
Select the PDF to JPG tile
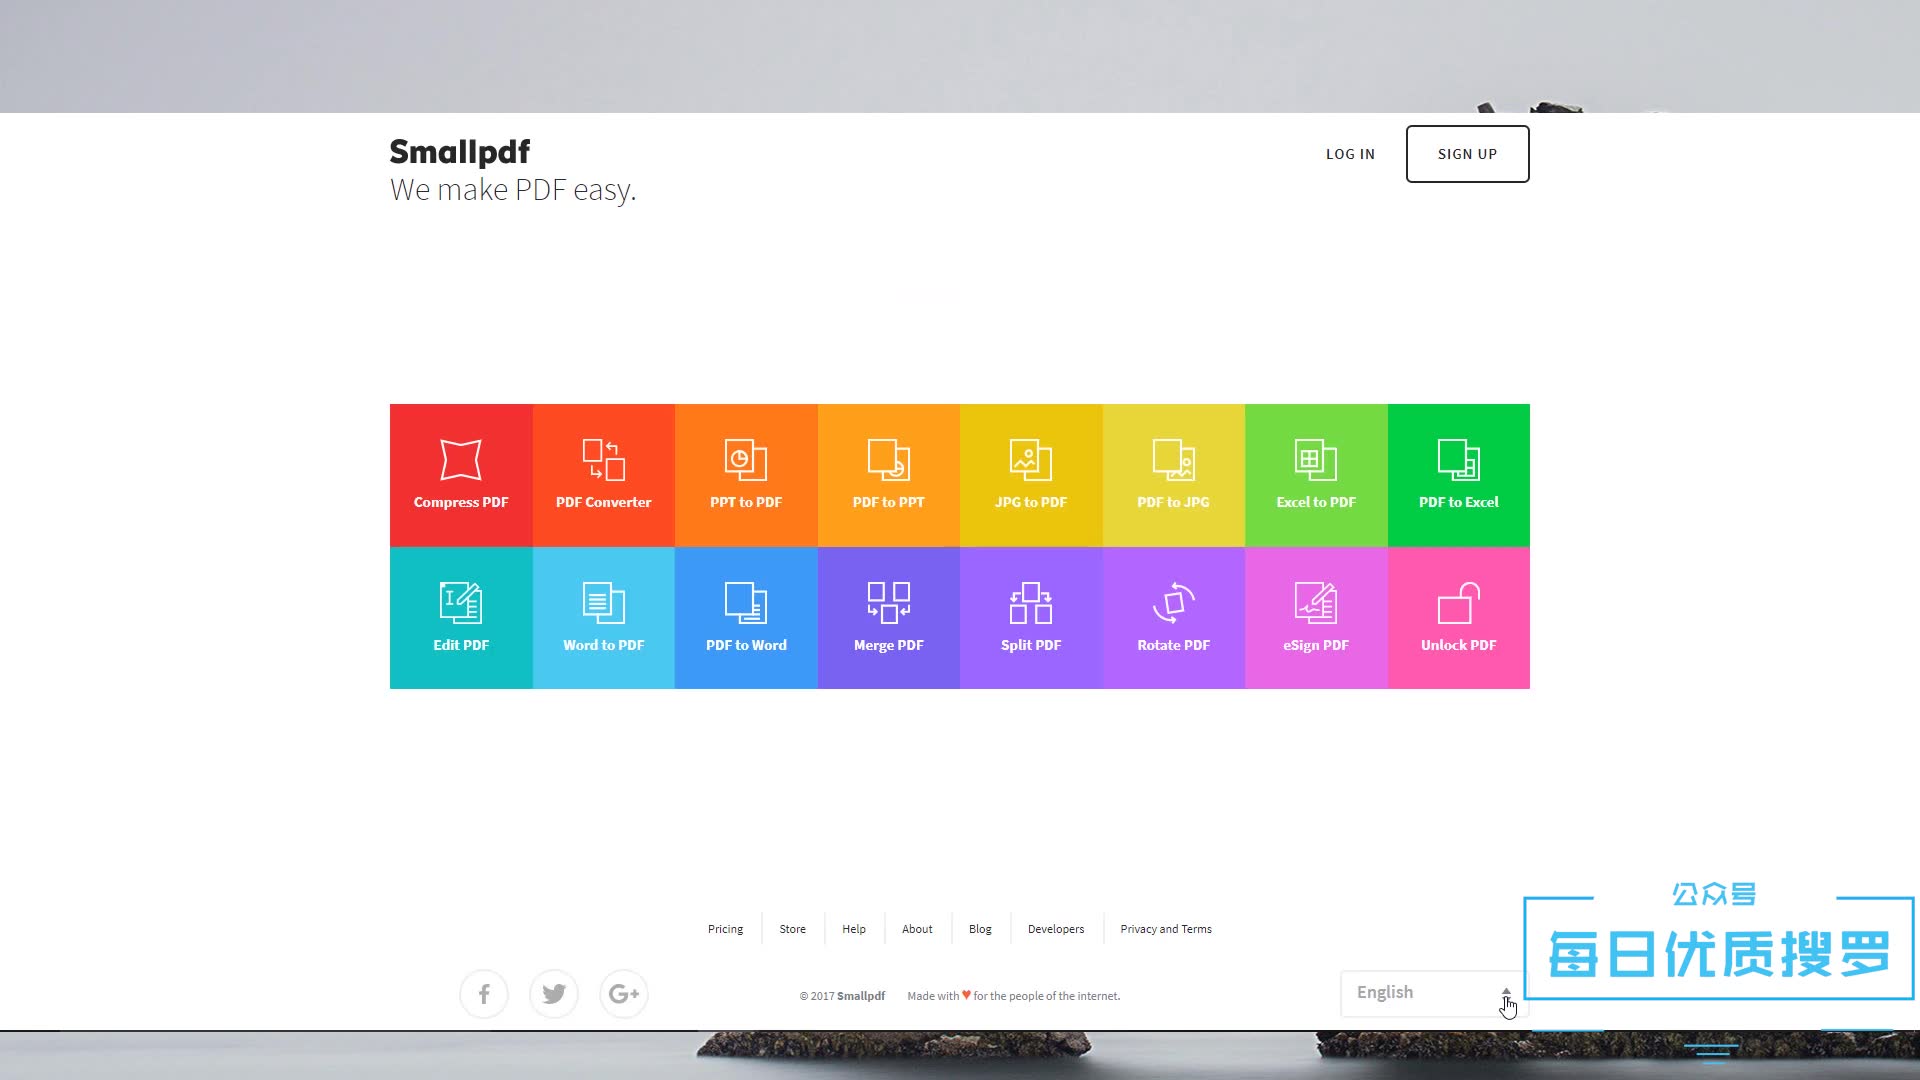tap(1174, 475)
